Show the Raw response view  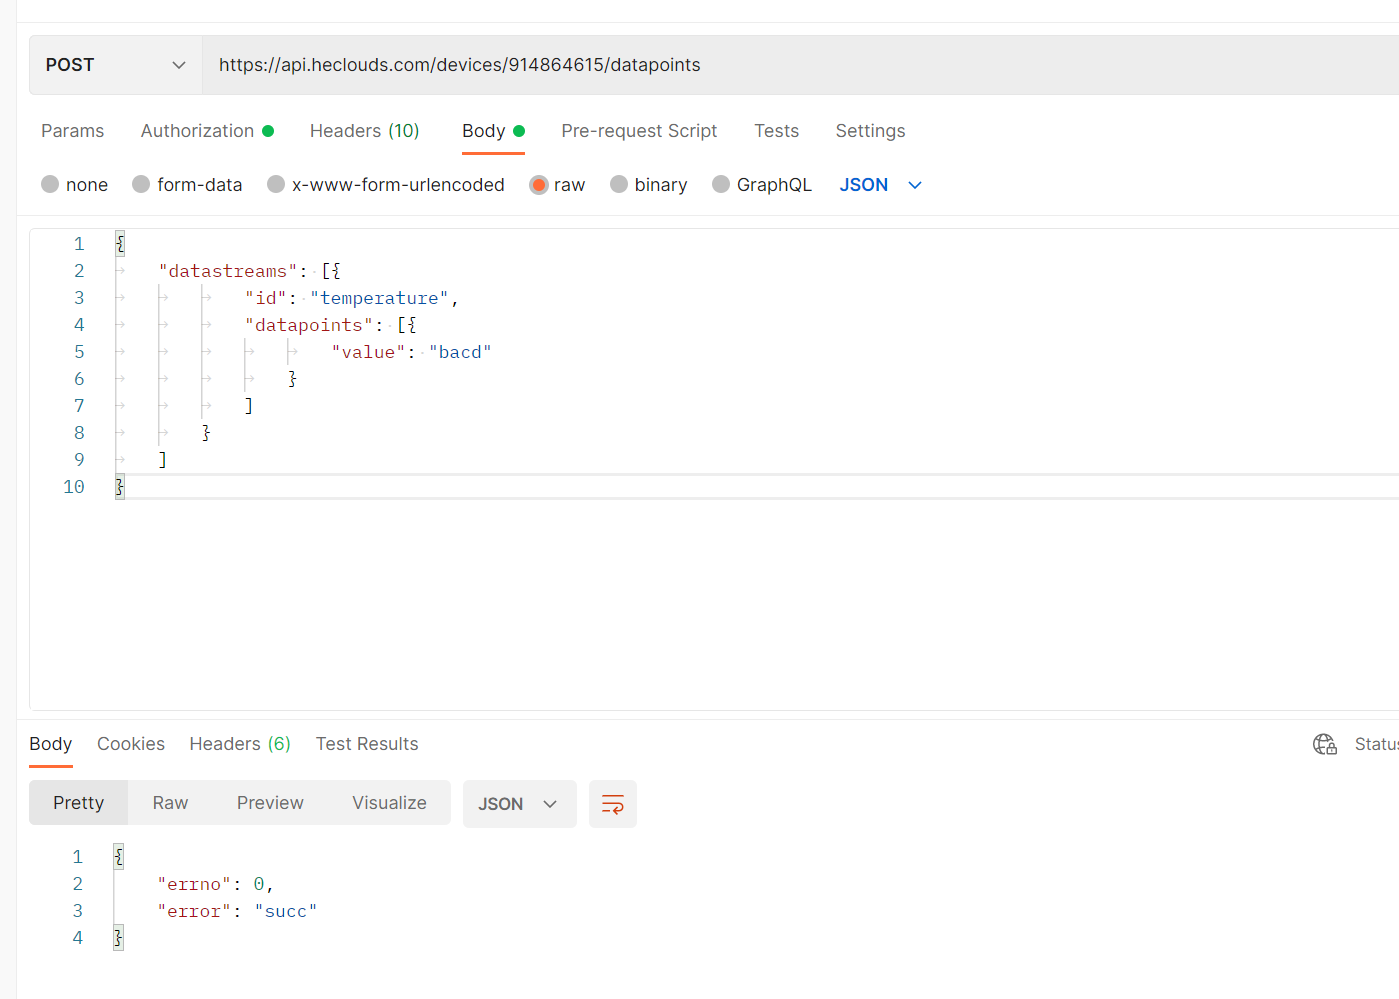coord(170,803)
